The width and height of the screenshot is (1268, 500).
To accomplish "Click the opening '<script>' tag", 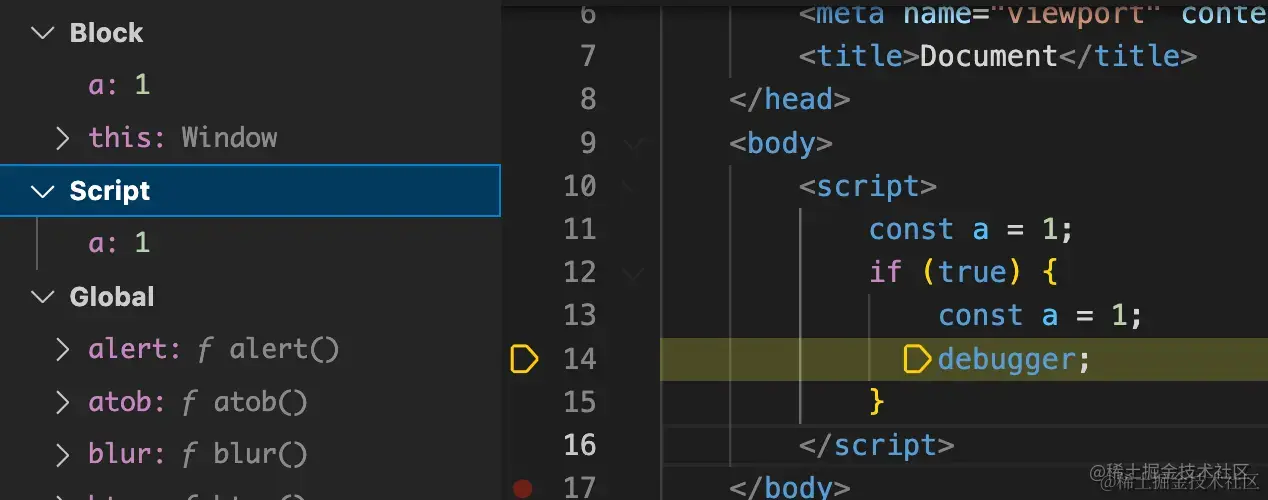I will point(868,187).
